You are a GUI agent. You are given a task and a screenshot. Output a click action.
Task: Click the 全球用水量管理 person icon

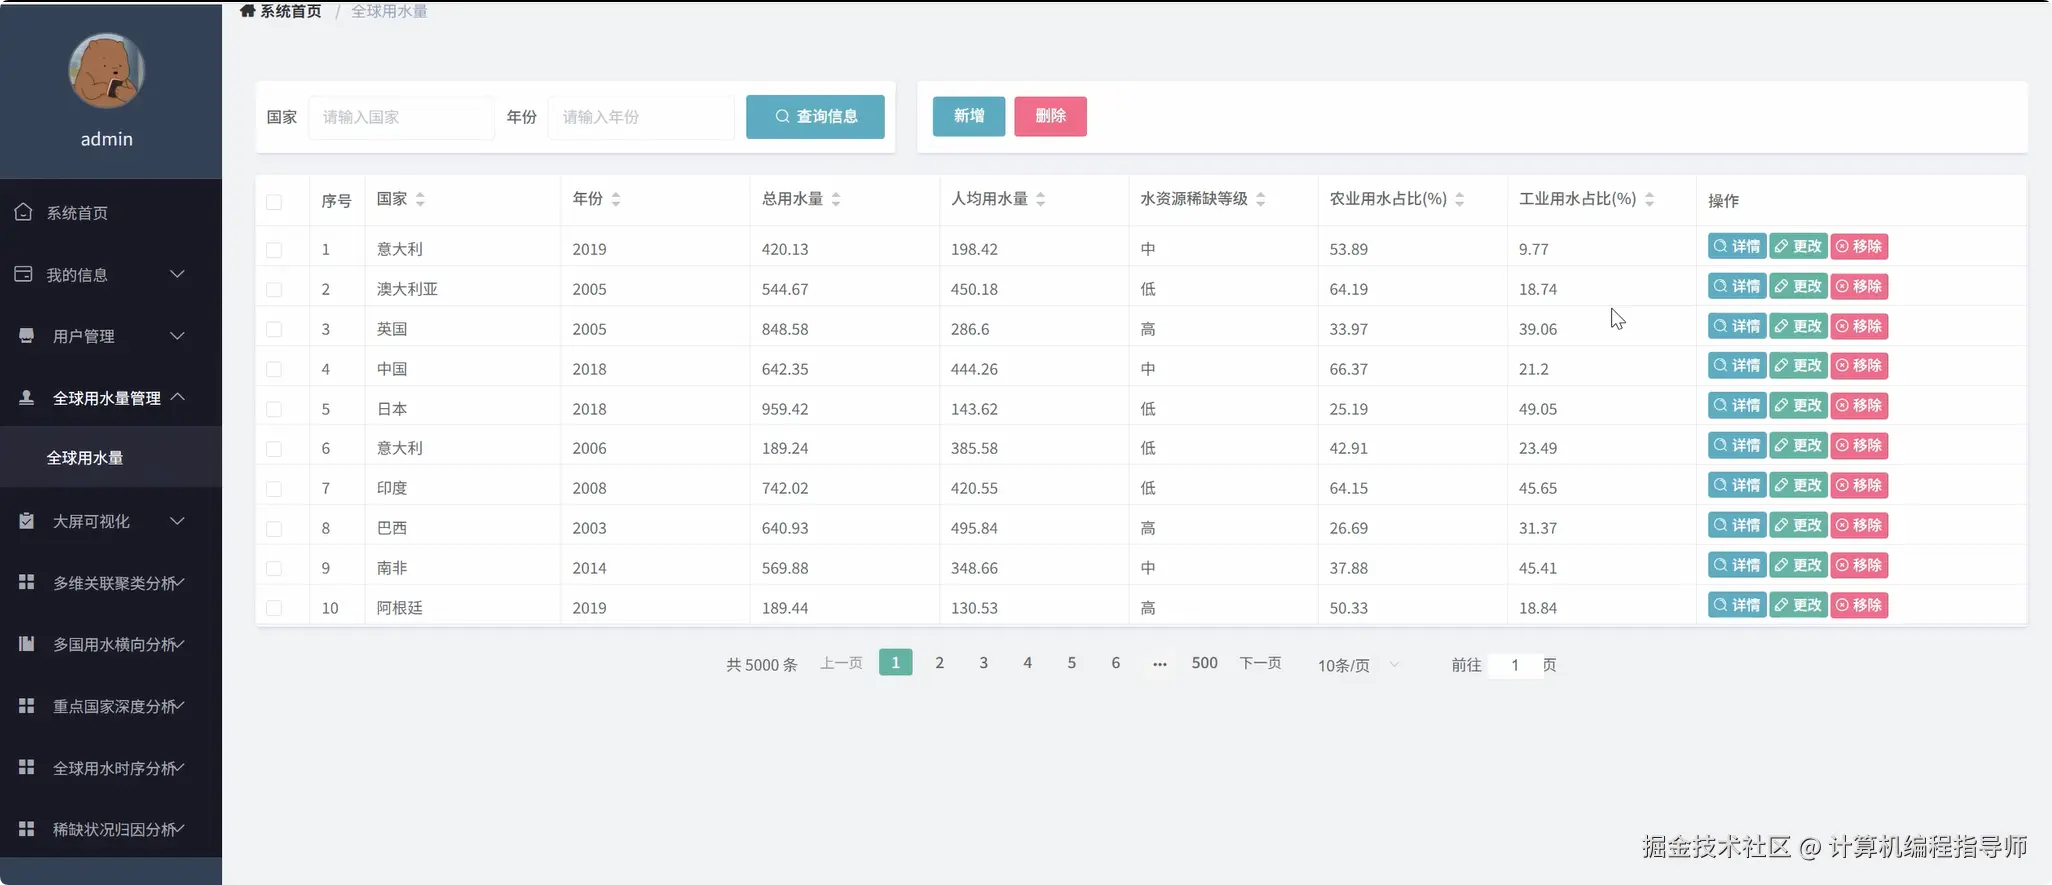[26, 397]
